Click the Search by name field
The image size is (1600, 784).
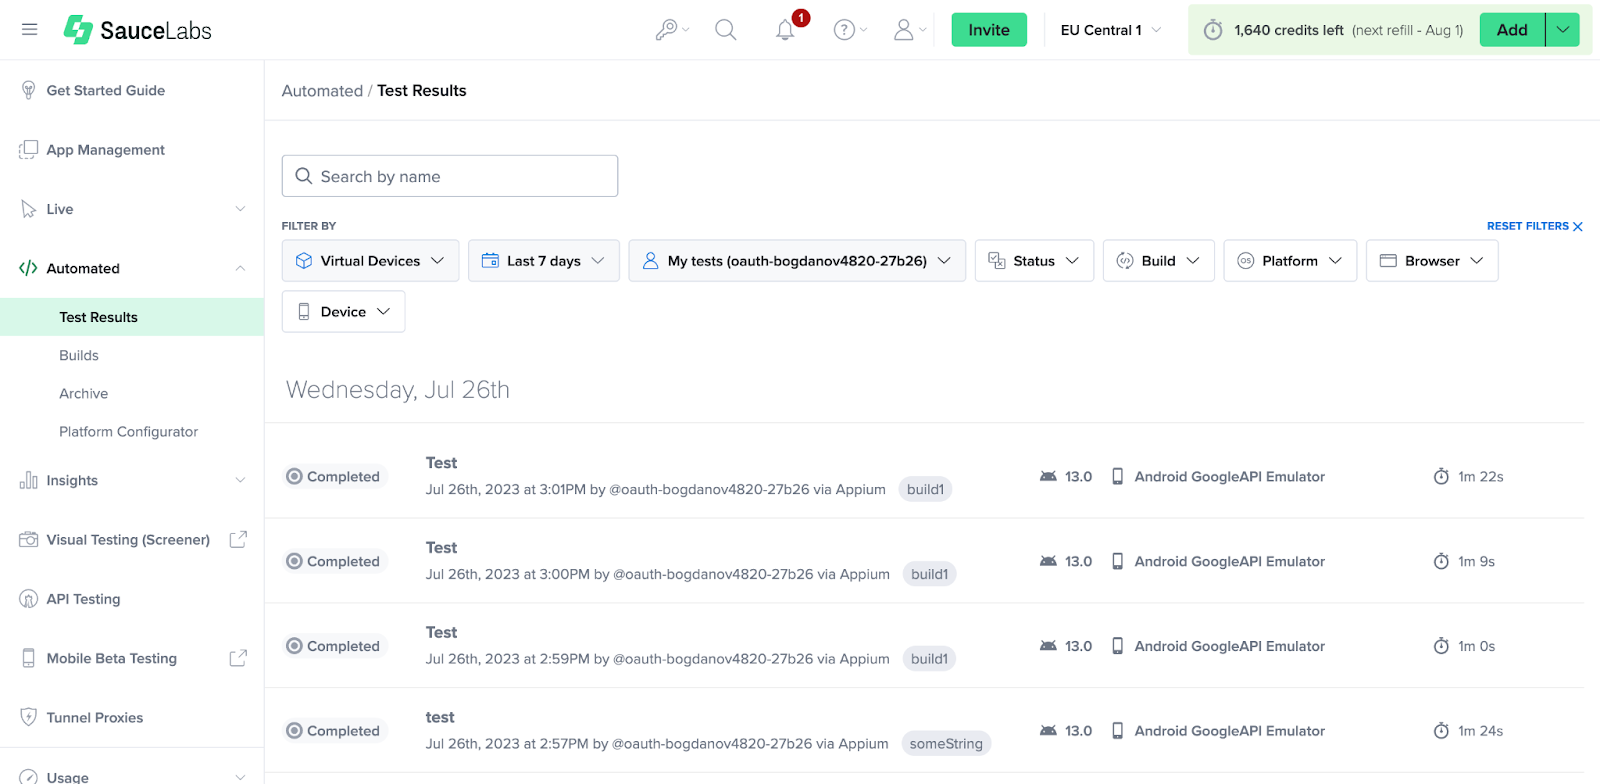[x=450, y=176]
